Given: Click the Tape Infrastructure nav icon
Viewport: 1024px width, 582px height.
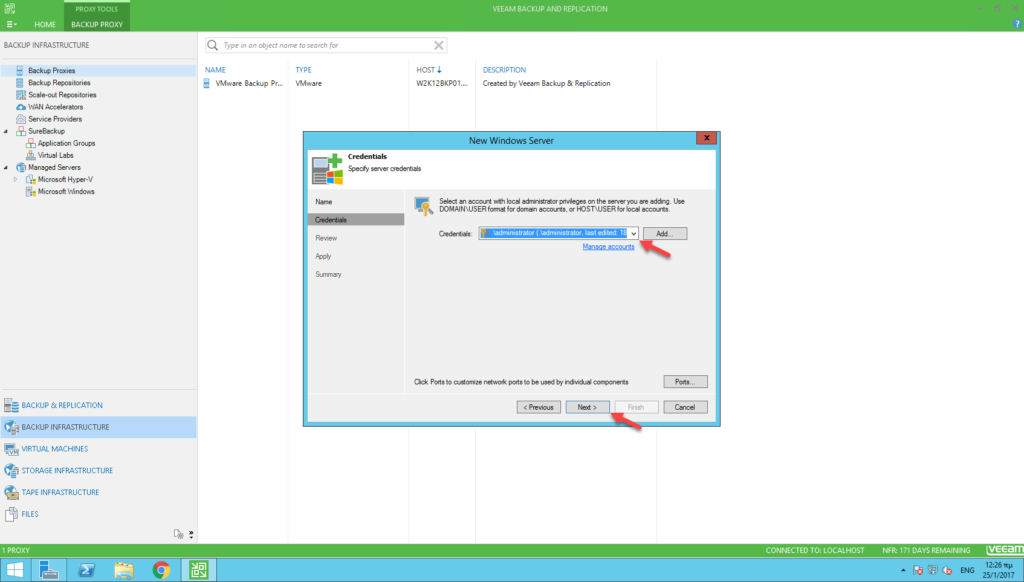Looking at the screenshot, I should pyautogui.click(x=11, y=493).
